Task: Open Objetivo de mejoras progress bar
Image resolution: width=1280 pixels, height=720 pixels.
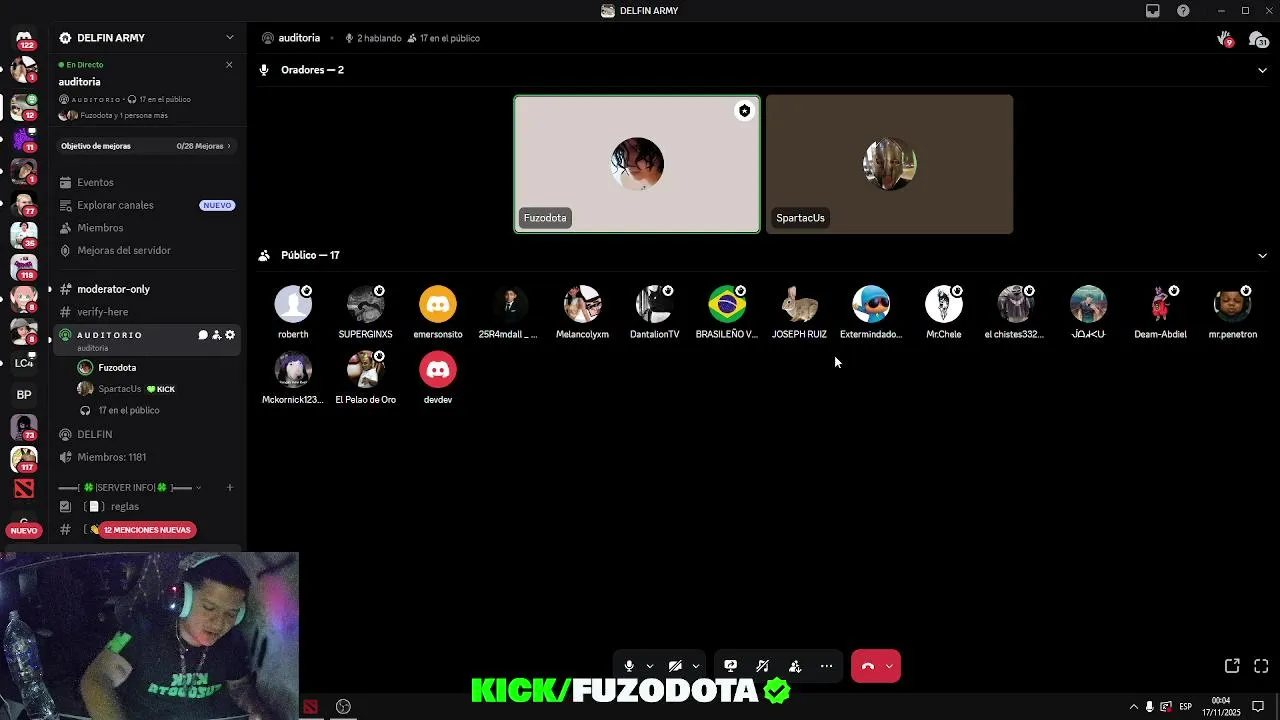Action: click(x=146, y=146)
